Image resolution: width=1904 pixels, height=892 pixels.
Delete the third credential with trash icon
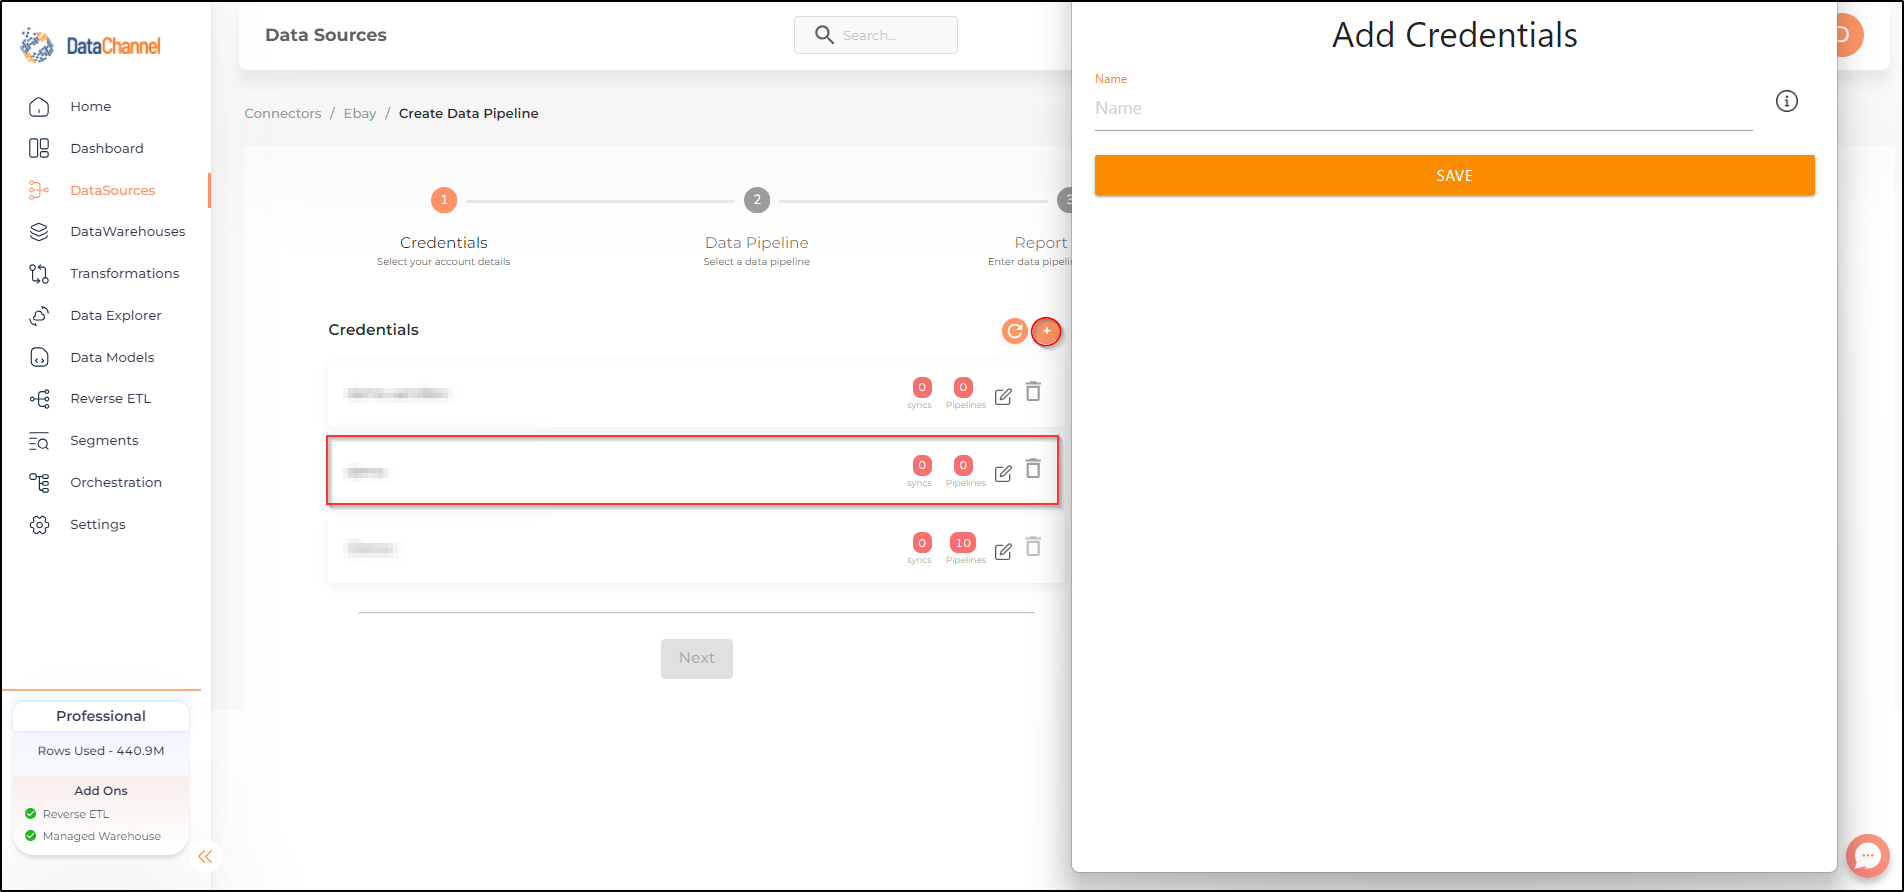point(1033,546)
